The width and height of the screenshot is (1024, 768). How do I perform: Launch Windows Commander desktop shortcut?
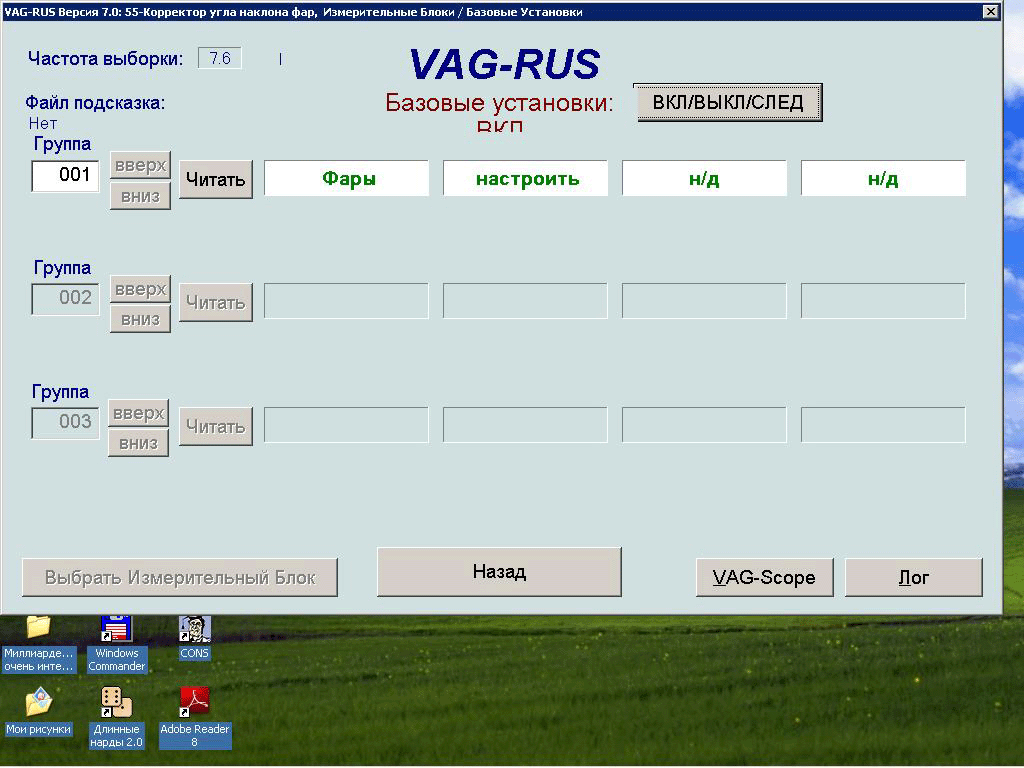click(117, 630)
